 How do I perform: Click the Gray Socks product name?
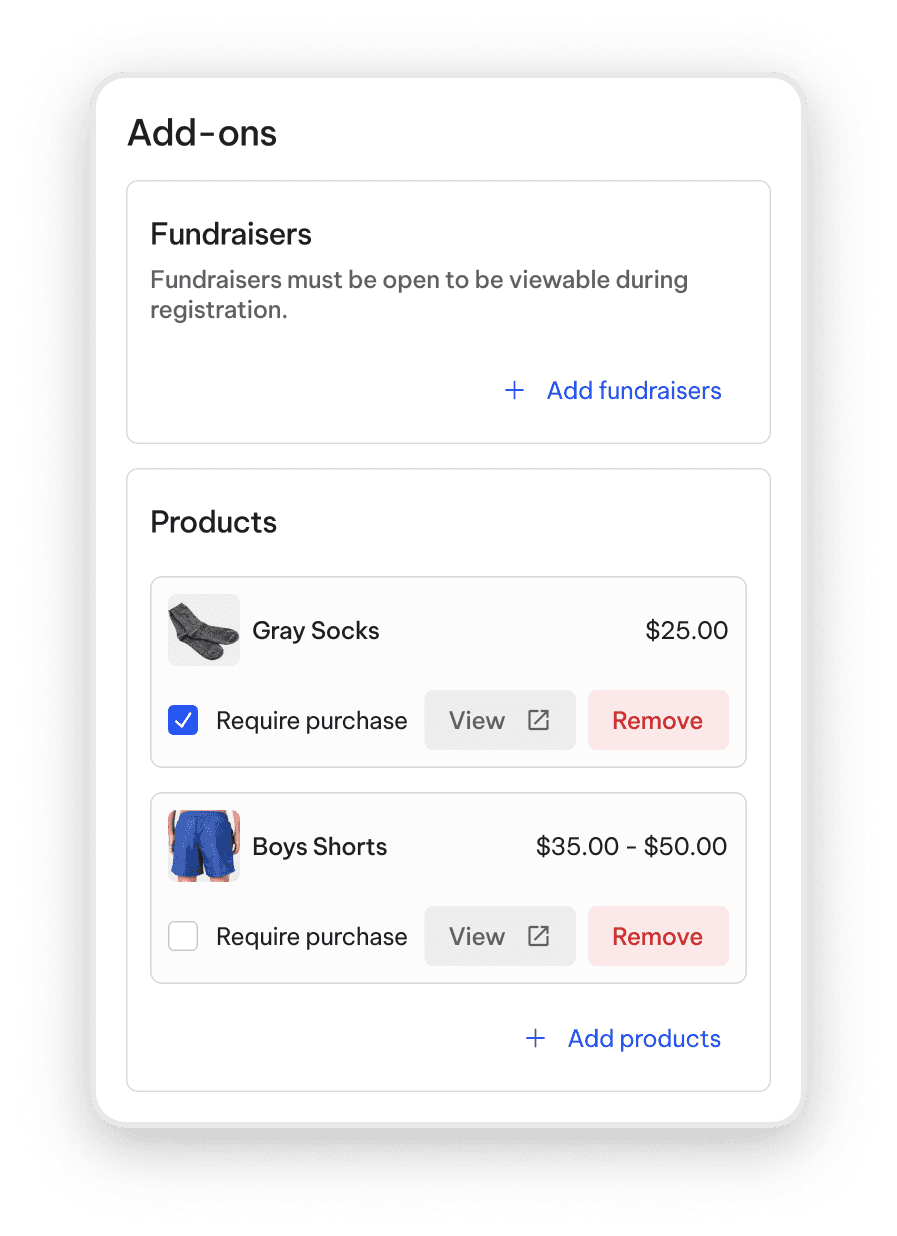(x=316, y=631)
